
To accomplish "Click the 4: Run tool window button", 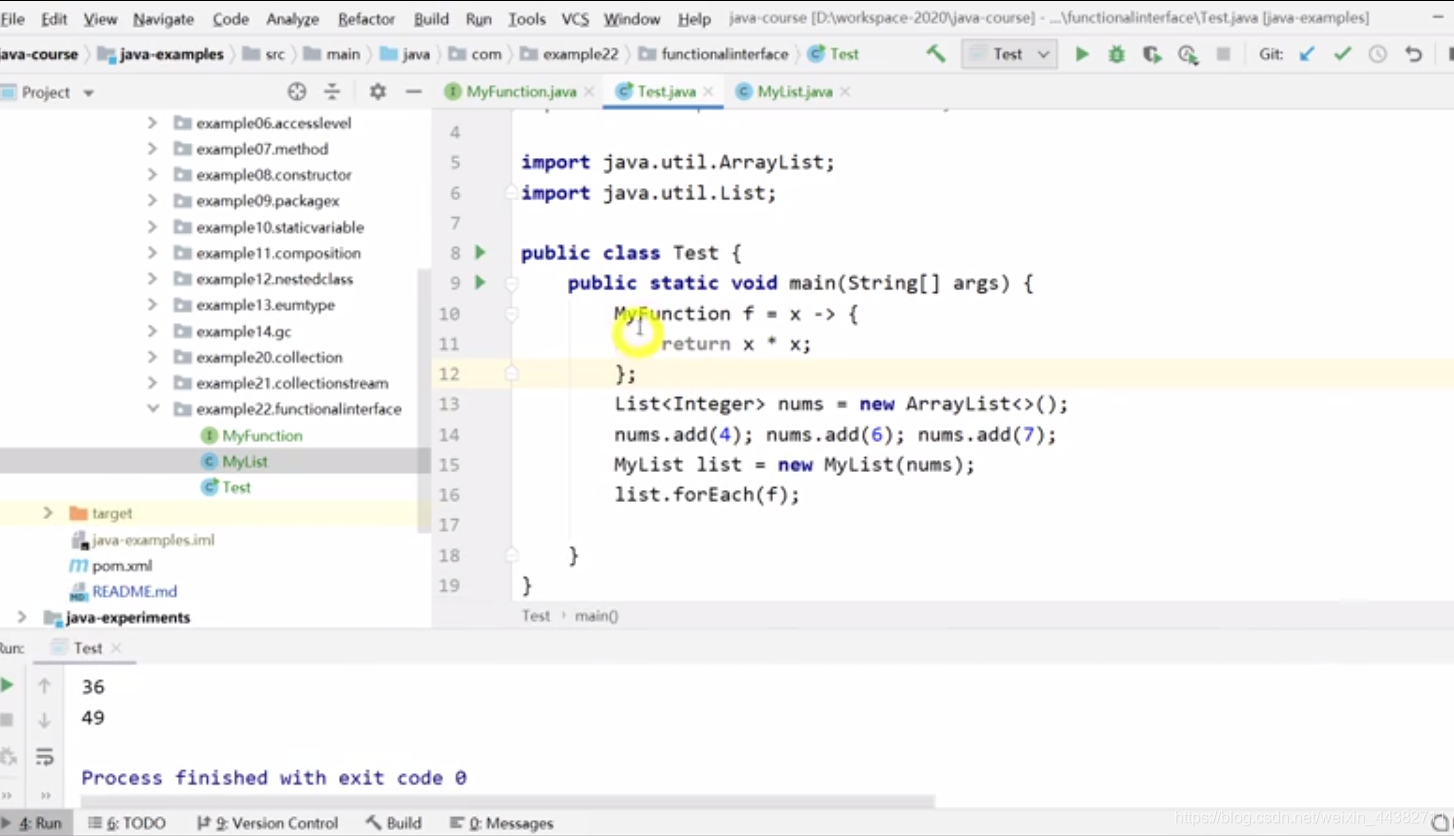I will point(36,823).
